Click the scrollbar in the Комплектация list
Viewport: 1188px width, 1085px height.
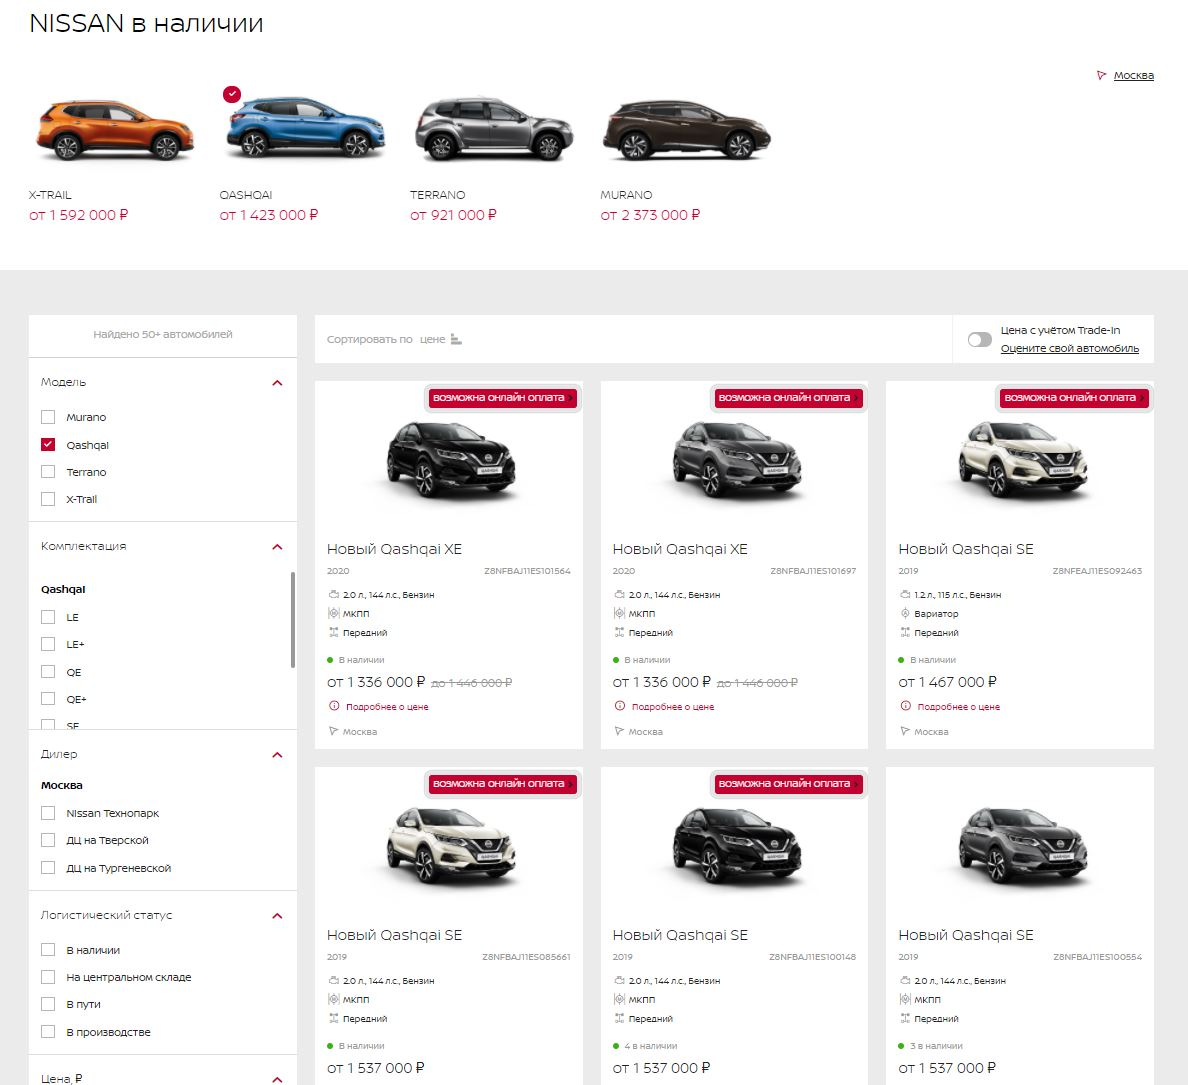click(292, 620)
